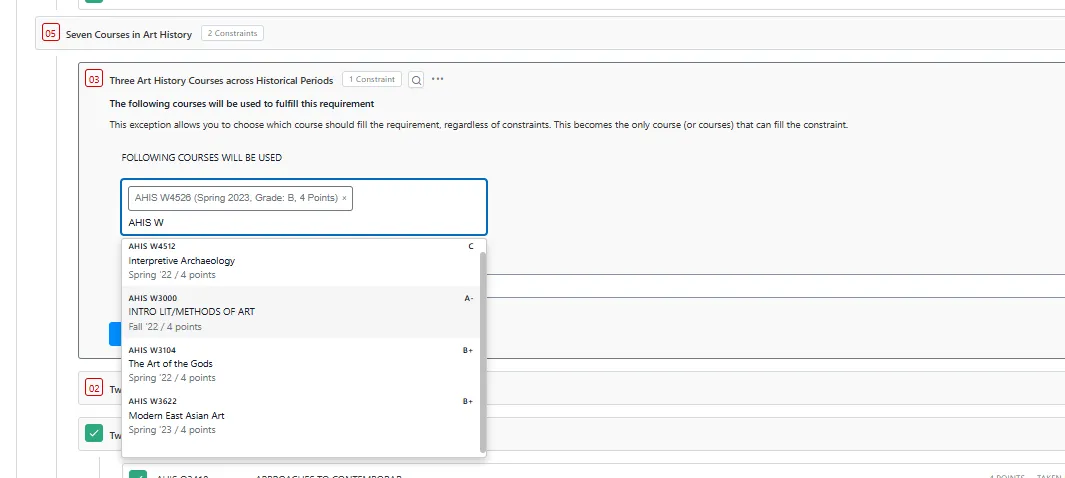The height and width of the screenshot is (478, 1065).
Task: Click the C grade of AHIS W4512
Action: [471, 246]
